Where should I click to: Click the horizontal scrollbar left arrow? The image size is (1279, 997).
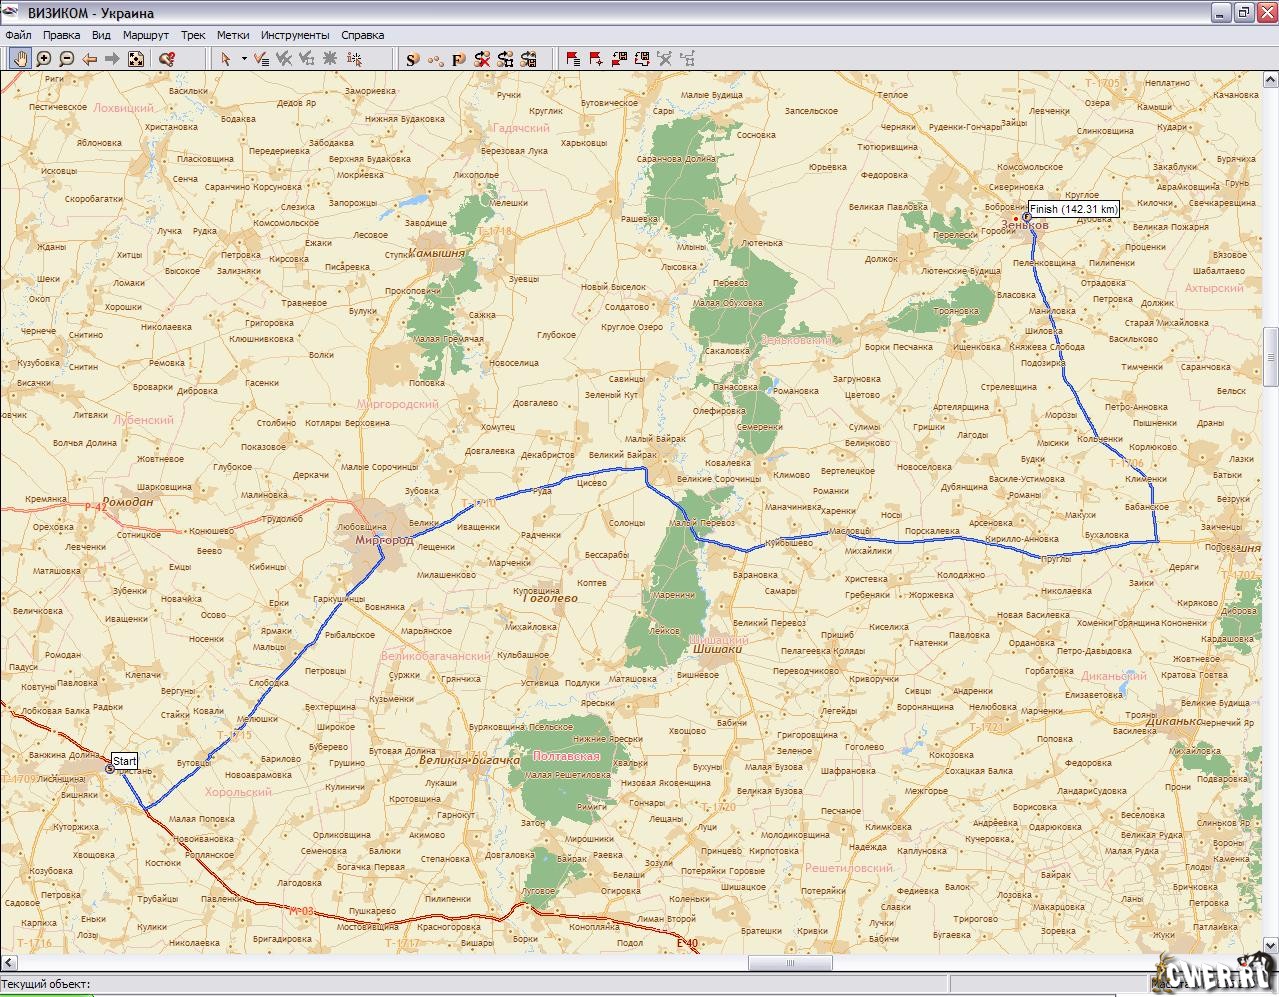click(x=8, y=964)
